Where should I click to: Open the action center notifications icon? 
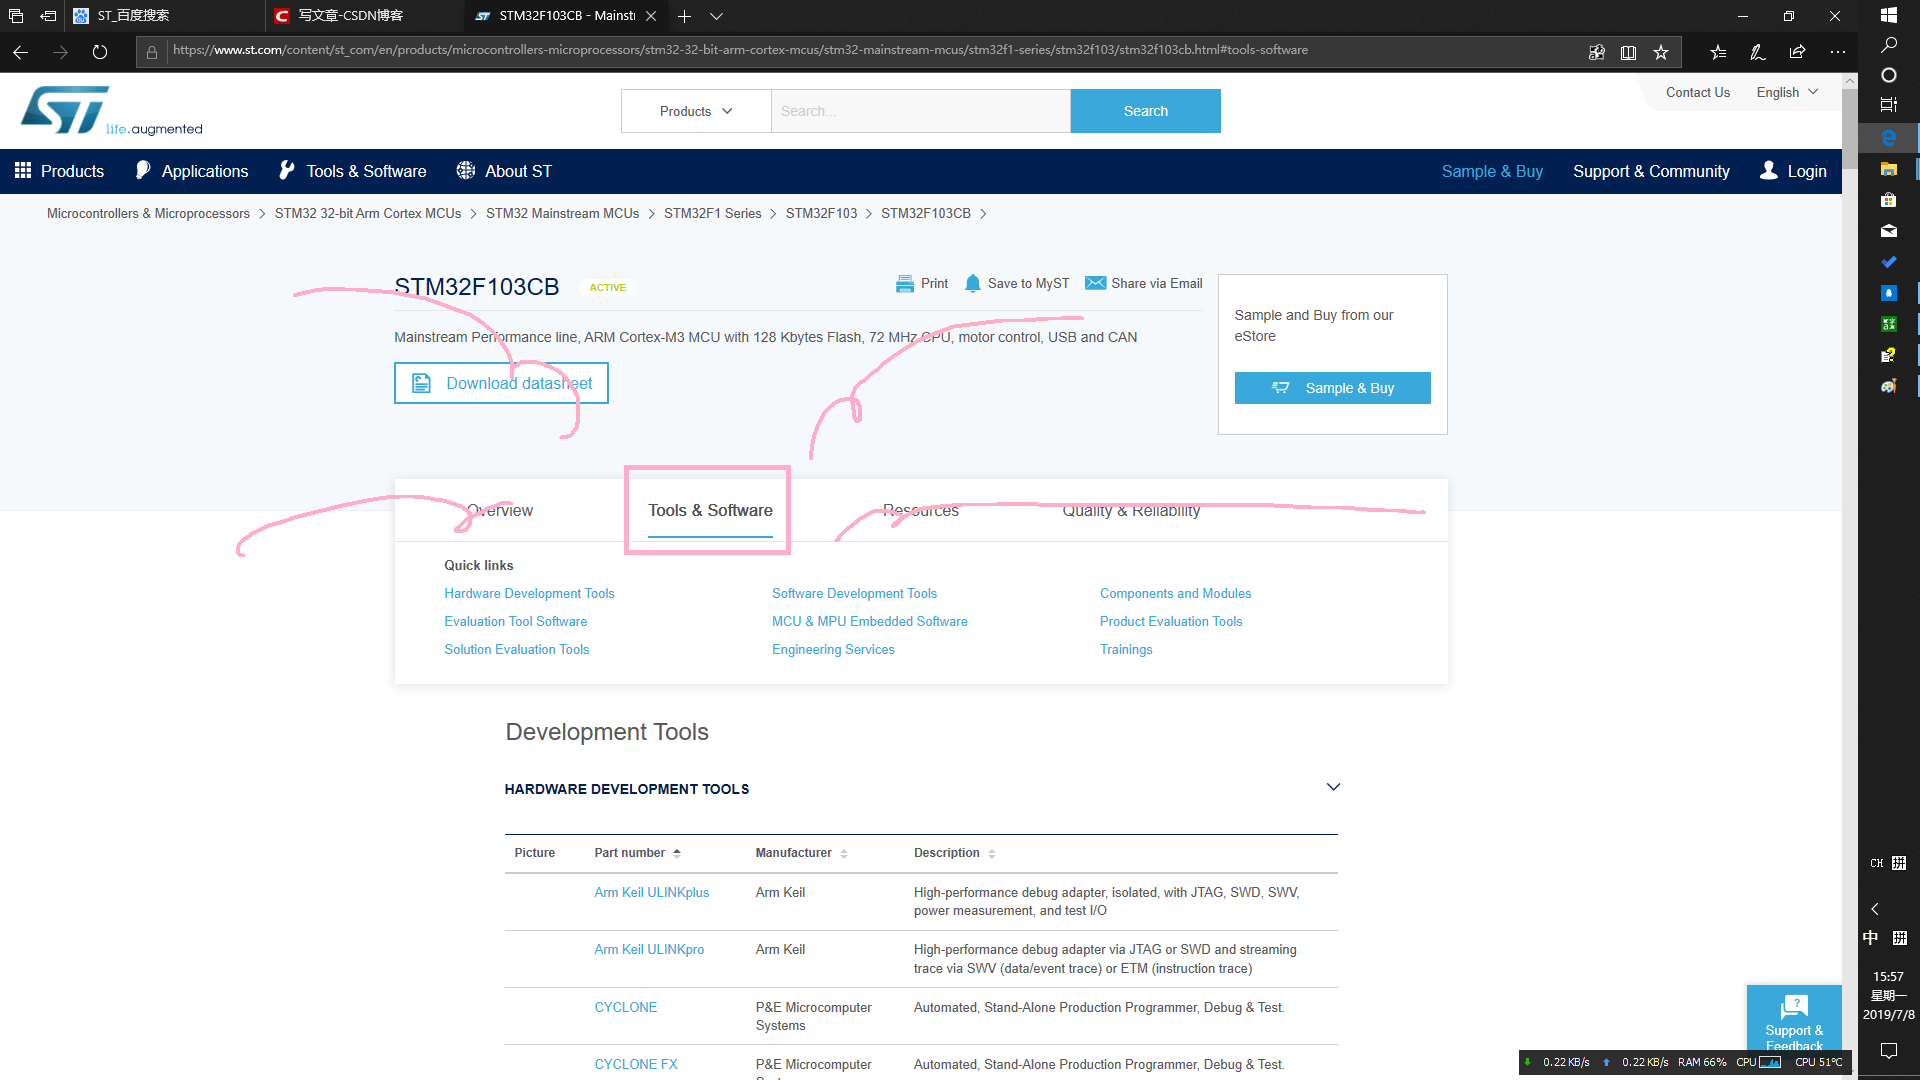click(1889, 1050)
